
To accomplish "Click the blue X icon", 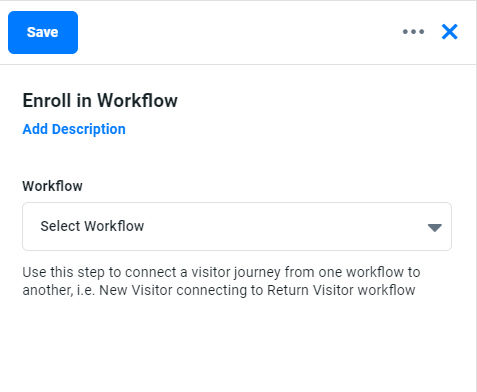I will pos(449,32).
